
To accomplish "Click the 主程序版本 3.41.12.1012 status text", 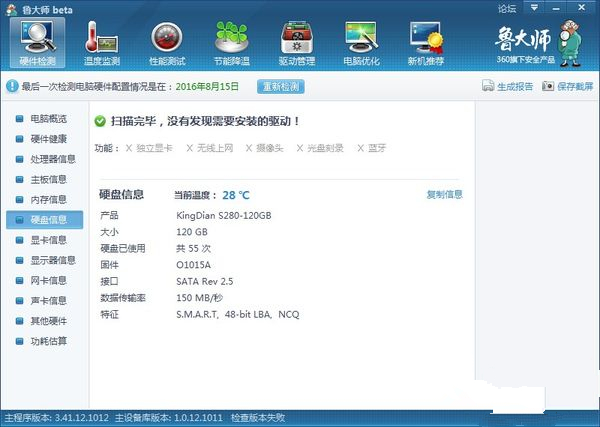I will click(57, 418).
